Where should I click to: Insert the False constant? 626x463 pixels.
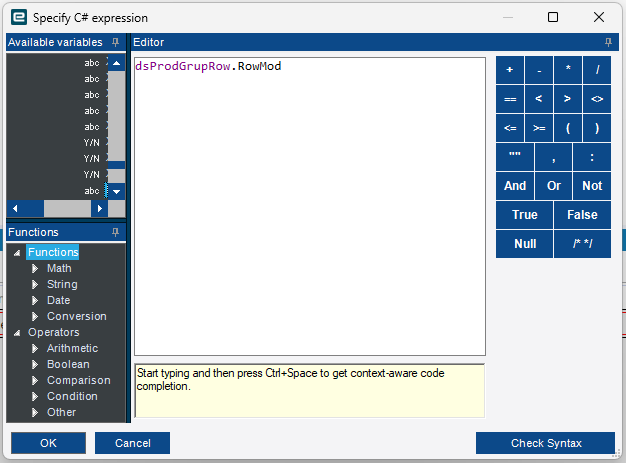pyautogui.click(x=582, y=215)
